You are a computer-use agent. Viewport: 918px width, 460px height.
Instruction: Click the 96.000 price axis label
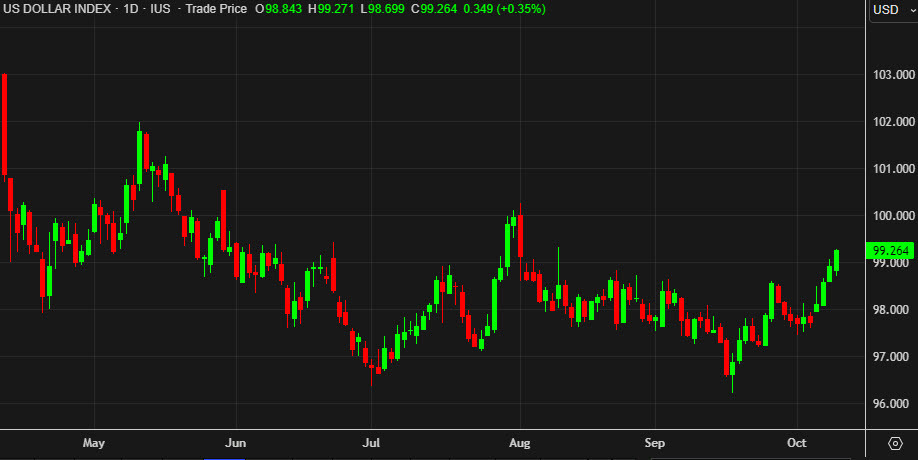[x=893, y=404]
